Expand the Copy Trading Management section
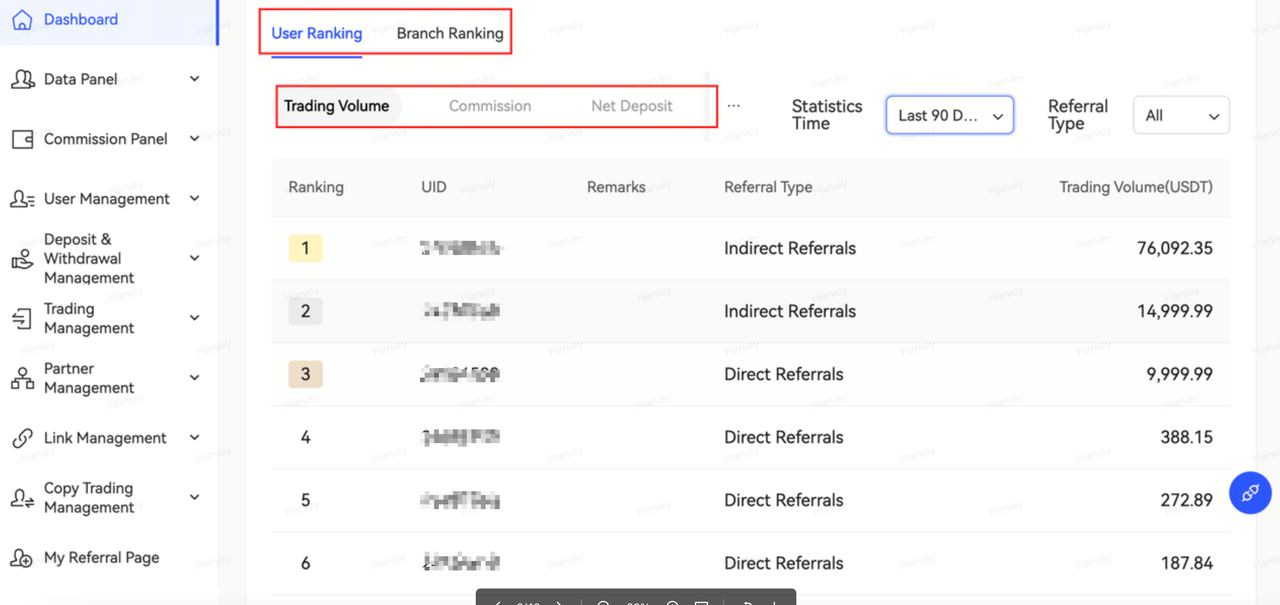The height and width of the screenshot is (605, 1280). 195,497
